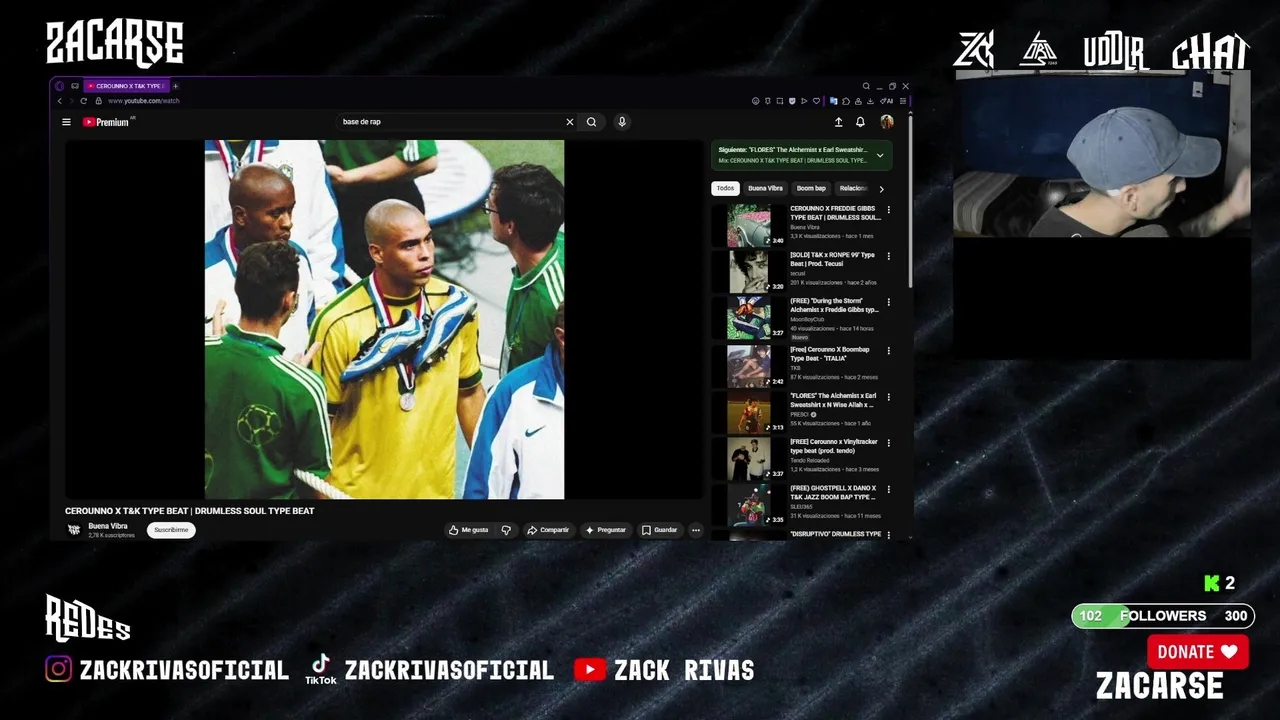Open options for GHOSTPELL X DANO video
Image resolution: width=1280 pixels, height=720 pixels.
click(x=888, y=488)
